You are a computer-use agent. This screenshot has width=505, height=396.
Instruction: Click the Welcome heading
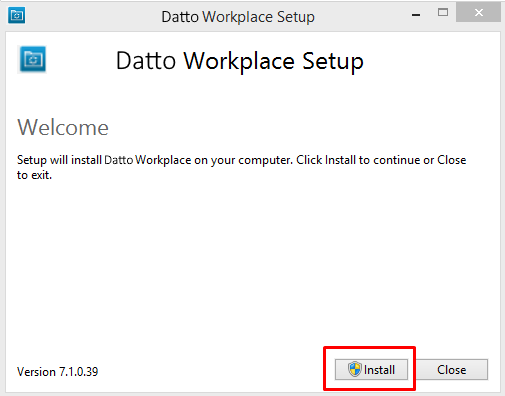63,127
